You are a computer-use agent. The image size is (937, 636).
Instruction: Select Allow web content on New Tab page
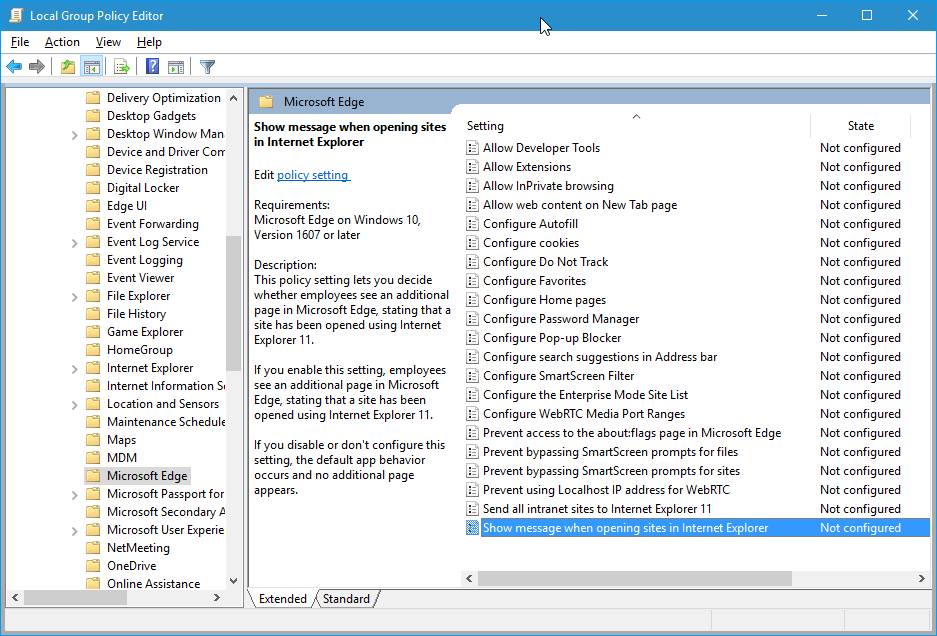point(580,205)
